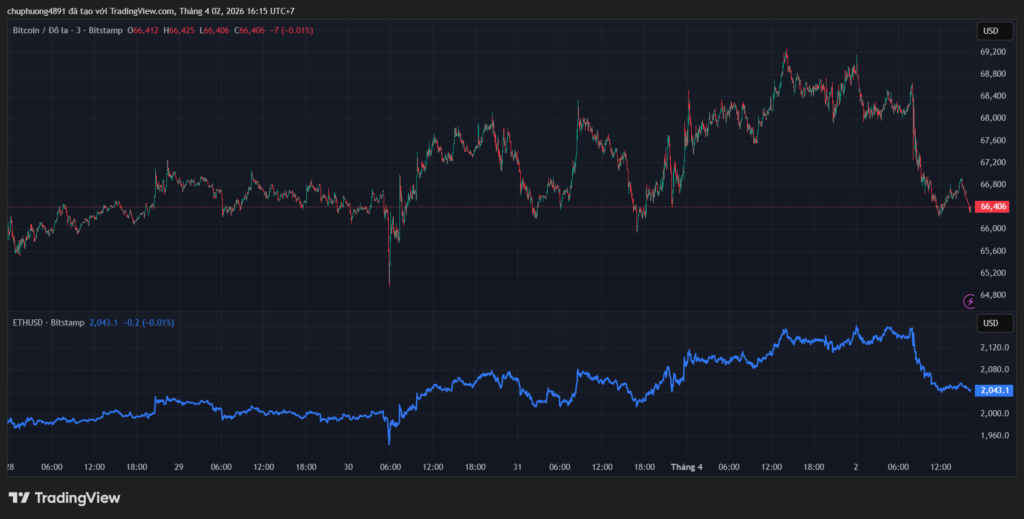The image size is (1024, 519).
Task: Click the Tháng 4 date marker on time axis
Action: point(687,466)
